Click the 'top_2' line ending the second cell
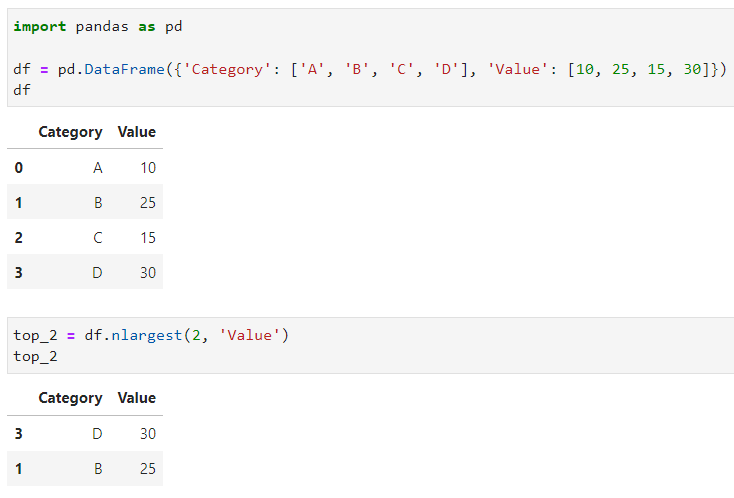Image resolution: width=734 pixels, height=498 pixels. tap(35, 356)
